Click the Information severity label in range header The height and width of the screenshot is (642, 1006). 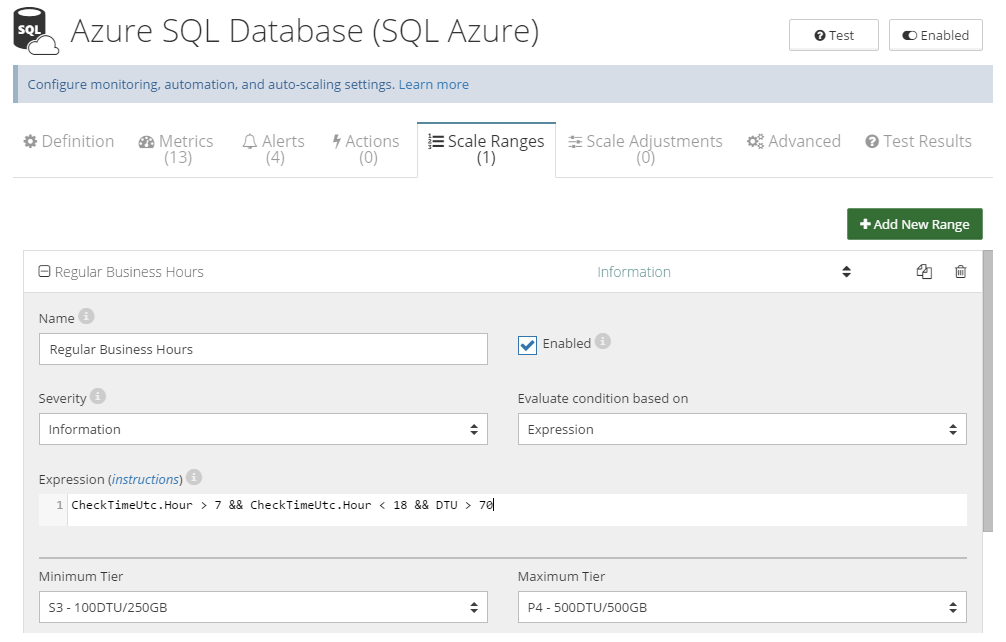click(634, 272)
